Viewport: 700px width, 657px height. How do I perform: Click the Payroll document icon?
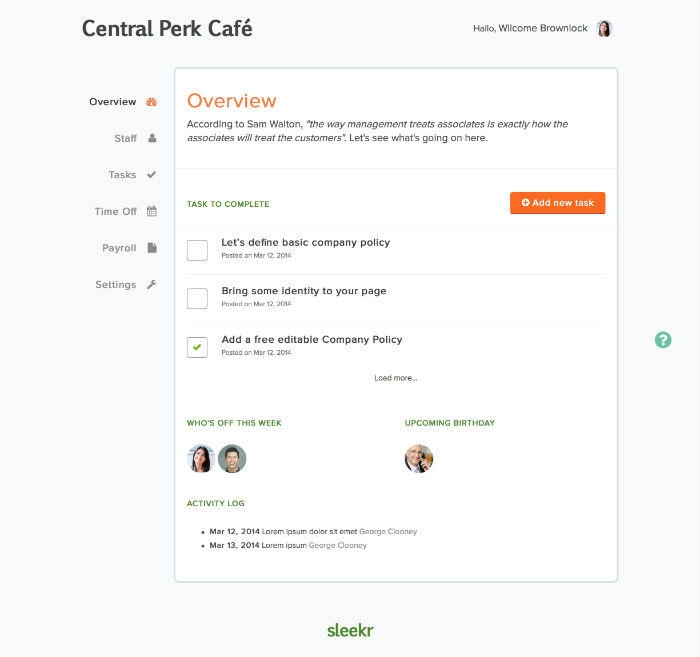pos(152,248)
